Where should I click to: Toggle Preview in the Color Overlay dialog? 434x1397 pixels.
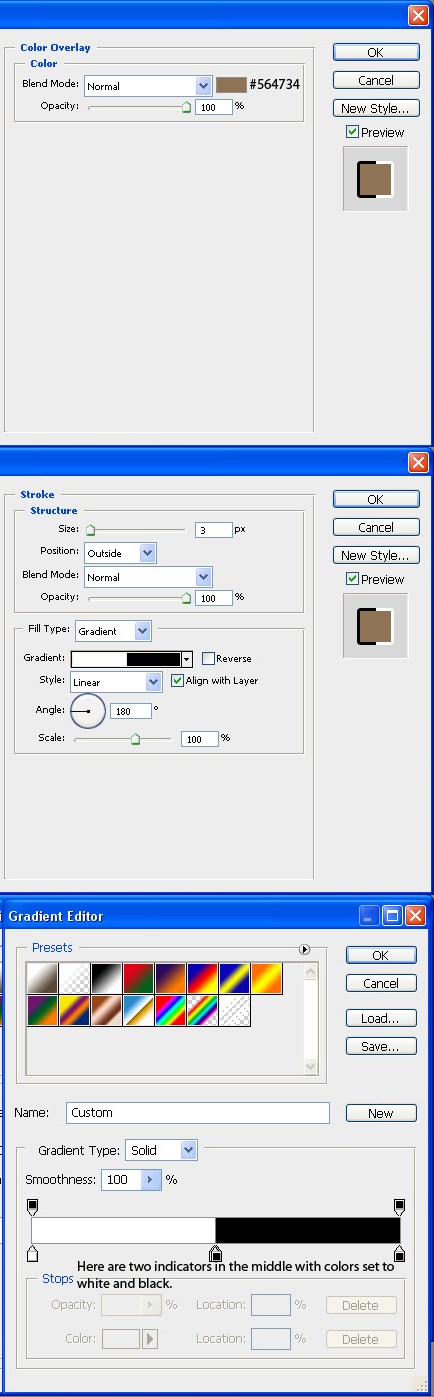(352, 132)
